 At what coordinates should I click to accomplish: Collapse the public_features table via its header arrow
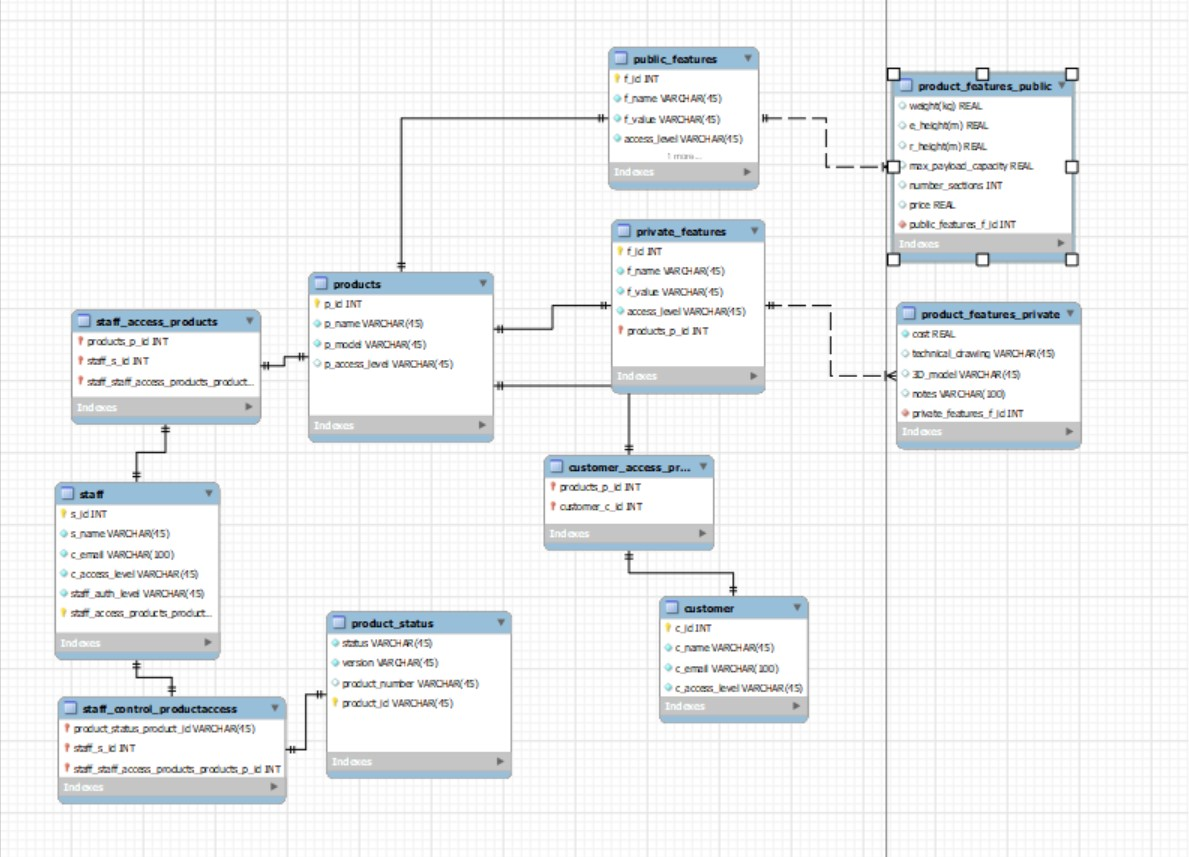point(749,59)
